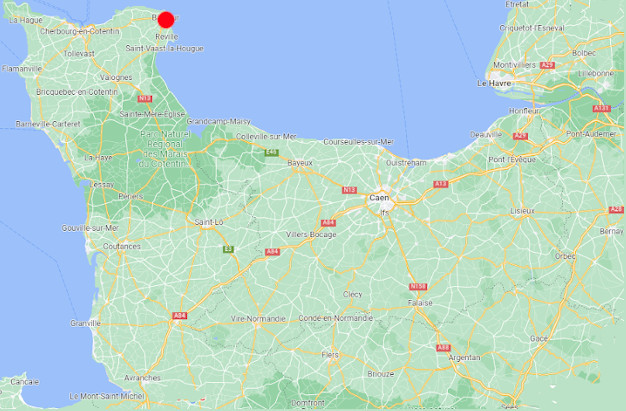Viewport: 626px width, 411px height.
Task: Click the Saint-Lô town label
Action: (x=209, y=222)
